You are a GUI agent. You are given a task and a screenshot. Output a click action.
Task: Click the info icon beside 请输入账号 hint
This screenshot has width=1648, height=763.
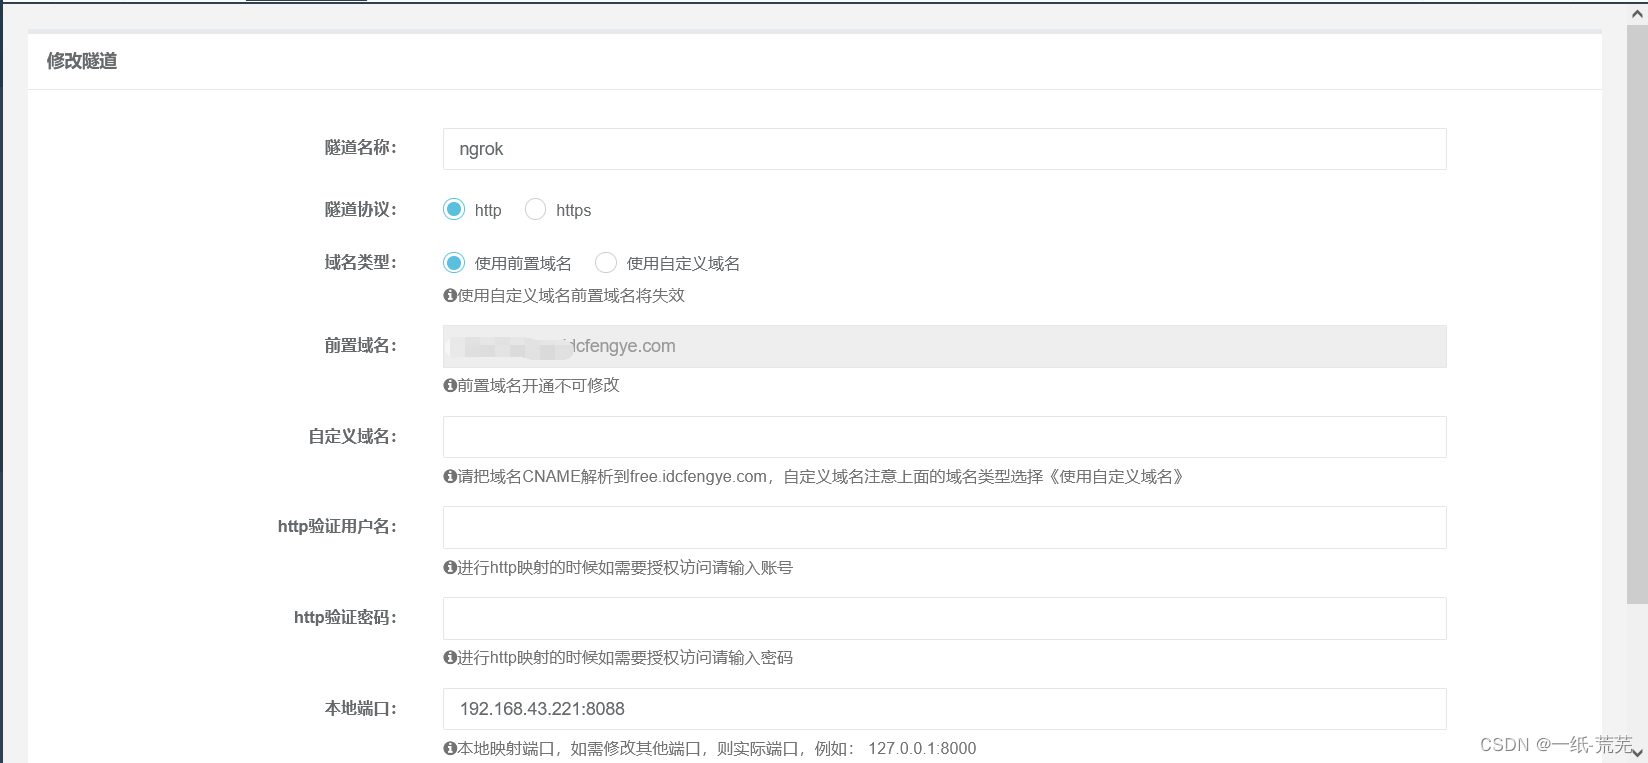[450, 568]
